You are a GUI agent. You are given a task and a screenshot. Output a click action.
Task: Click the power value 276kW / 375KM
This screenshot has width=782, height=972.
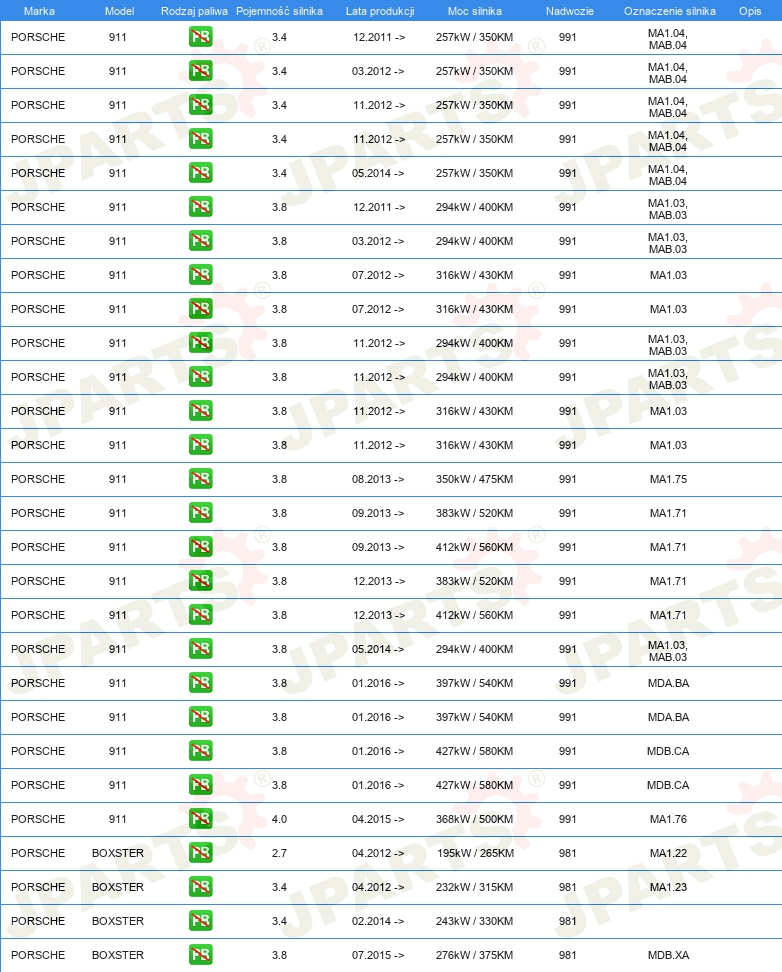click(x=474, y=955)
